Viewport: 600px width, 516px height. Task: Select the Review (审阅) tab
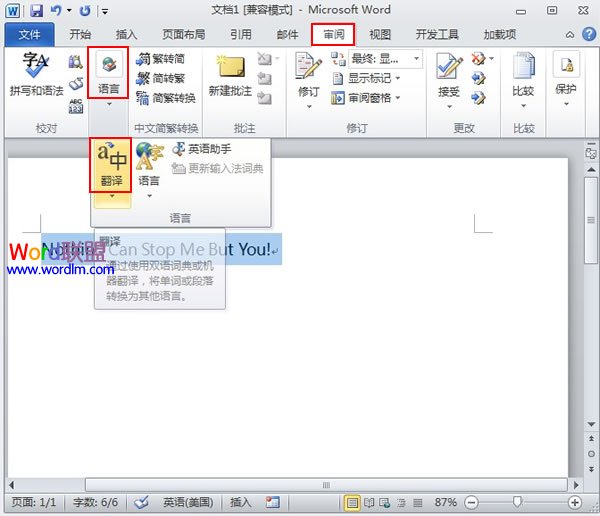(334, 35)
